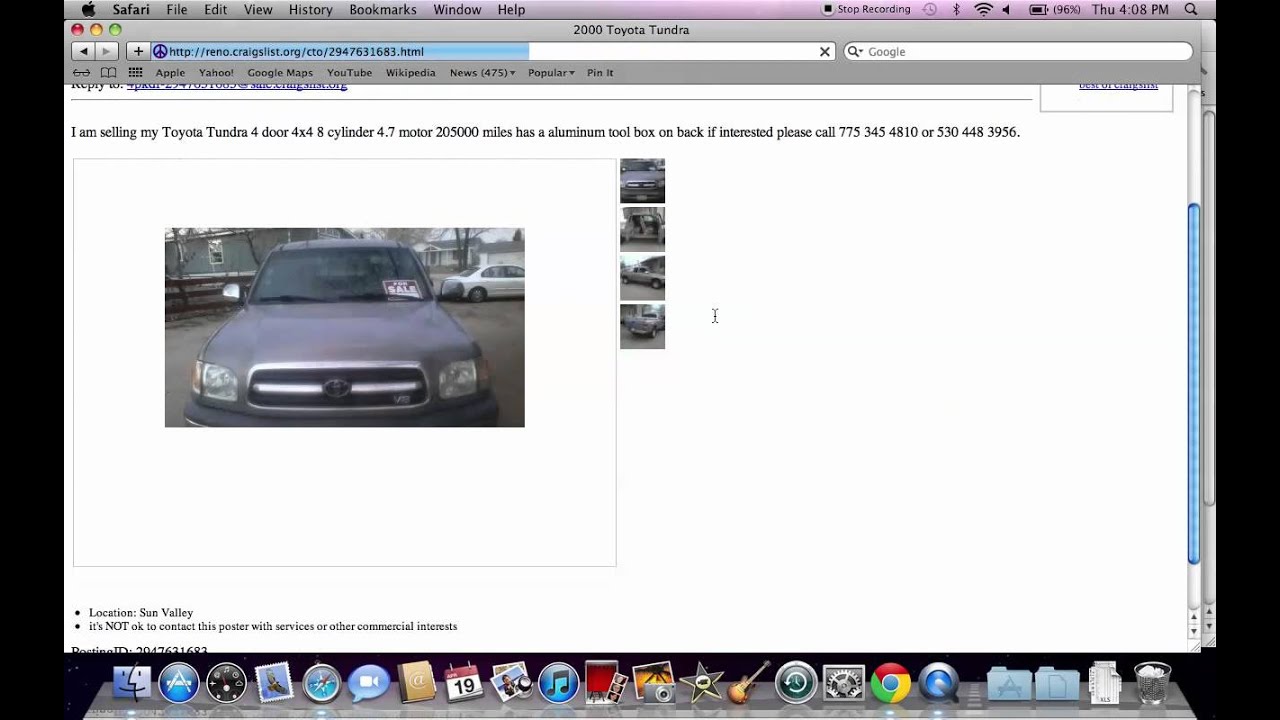Viewport: 1280px width, 720px height.
Task: Expand the News (475) bookmarks dropdown
Action: point(482,72)
